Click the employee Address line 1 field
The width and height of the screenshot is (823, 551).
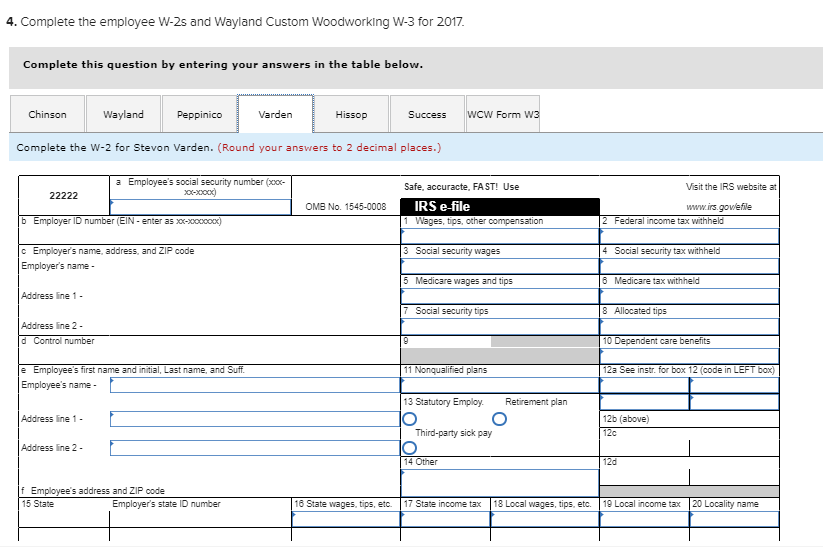pos(255,419)
